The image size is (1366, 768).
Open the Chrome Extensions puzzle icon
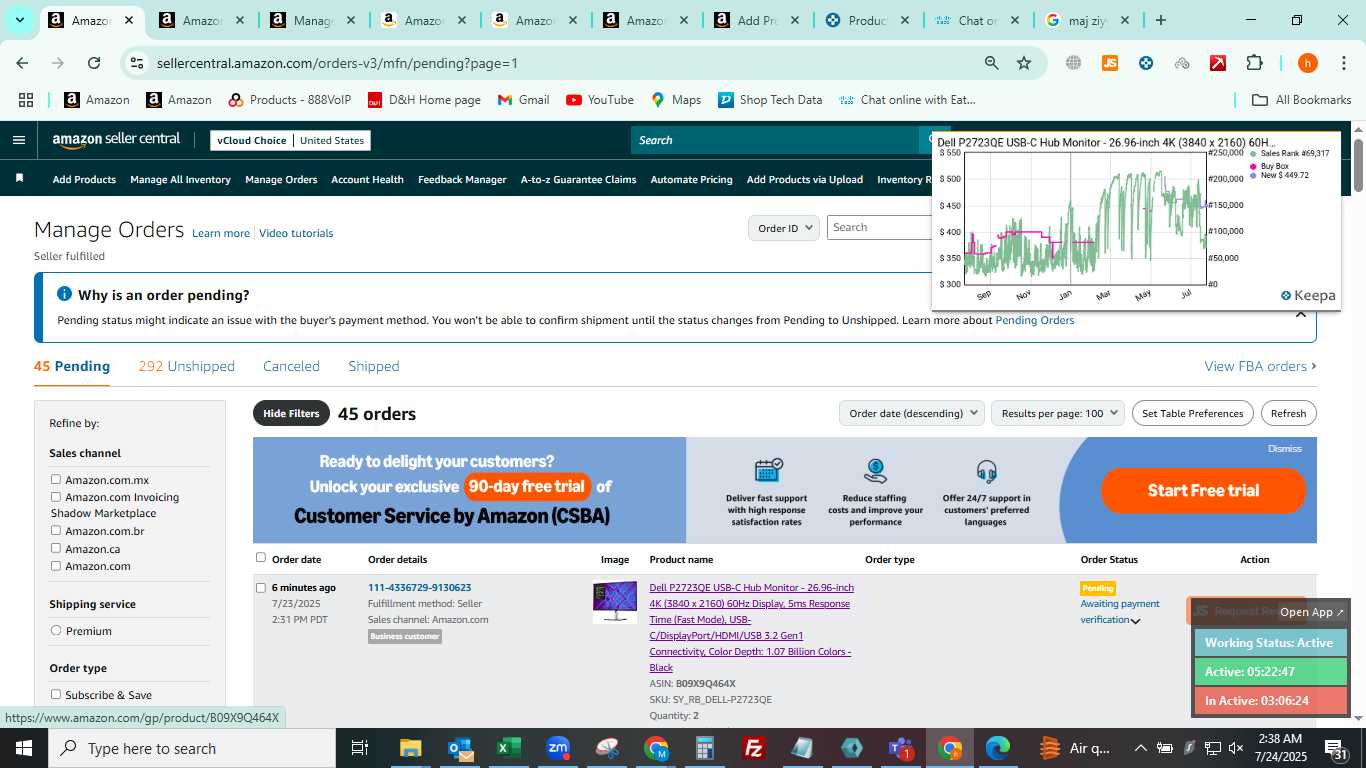(1254, 63)
